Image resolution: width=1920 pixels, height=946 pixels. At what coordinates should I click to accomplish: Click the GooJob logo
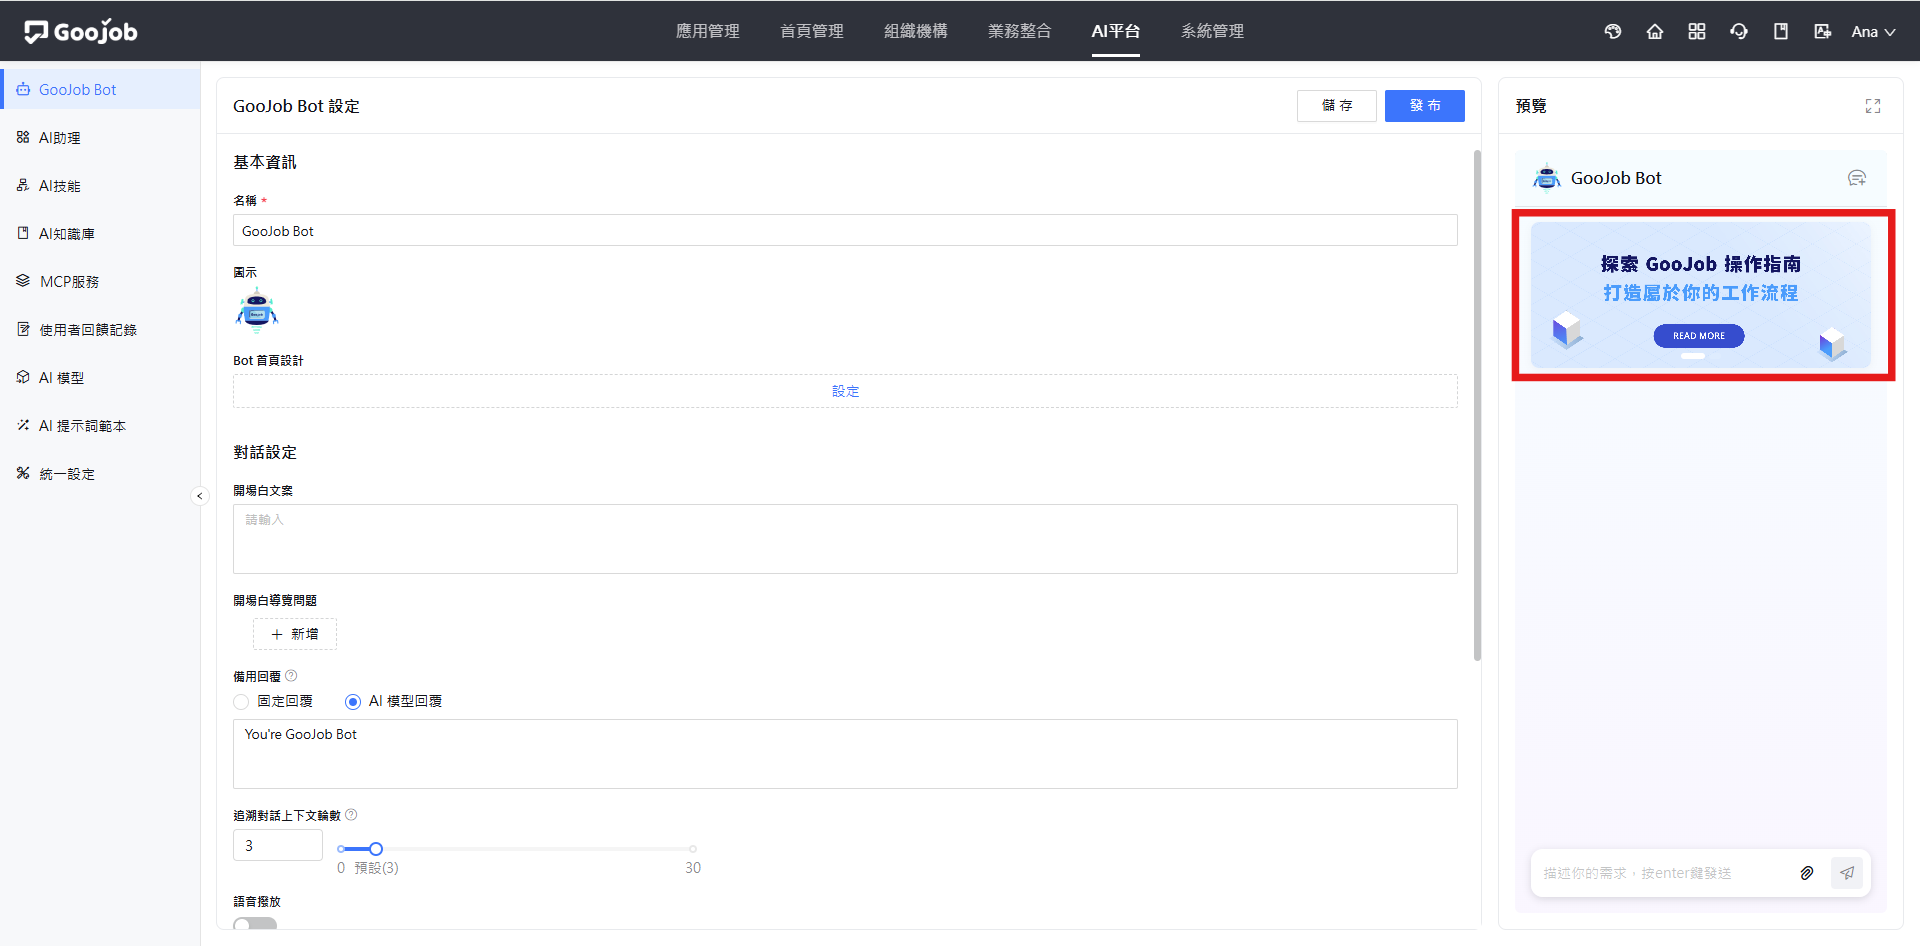point(81,32)
